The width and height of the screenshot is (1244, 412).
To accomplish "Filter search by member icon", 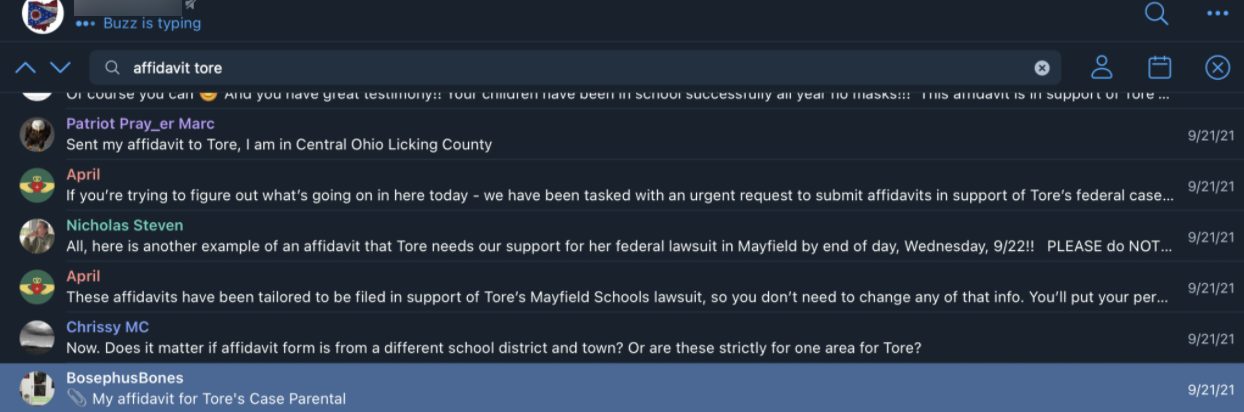I will pos(1101,68).
